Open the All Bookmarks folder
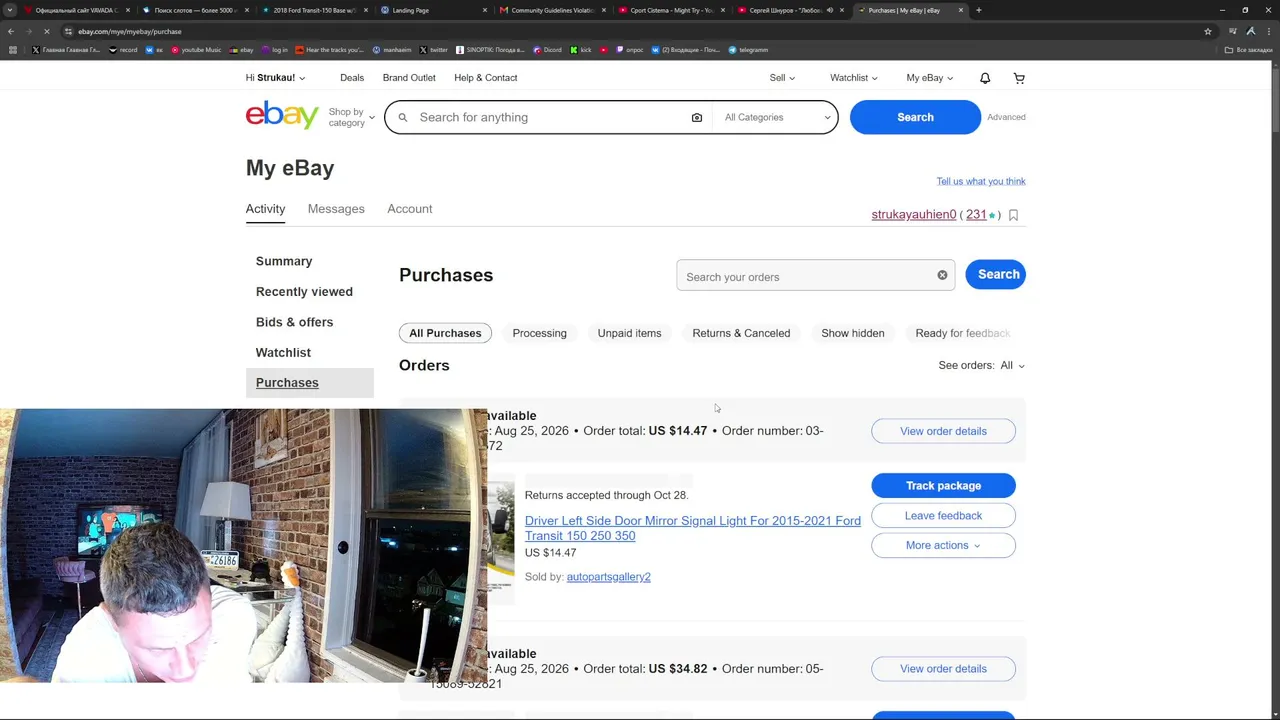The image size is (1280, 720). coord(1249,50)
